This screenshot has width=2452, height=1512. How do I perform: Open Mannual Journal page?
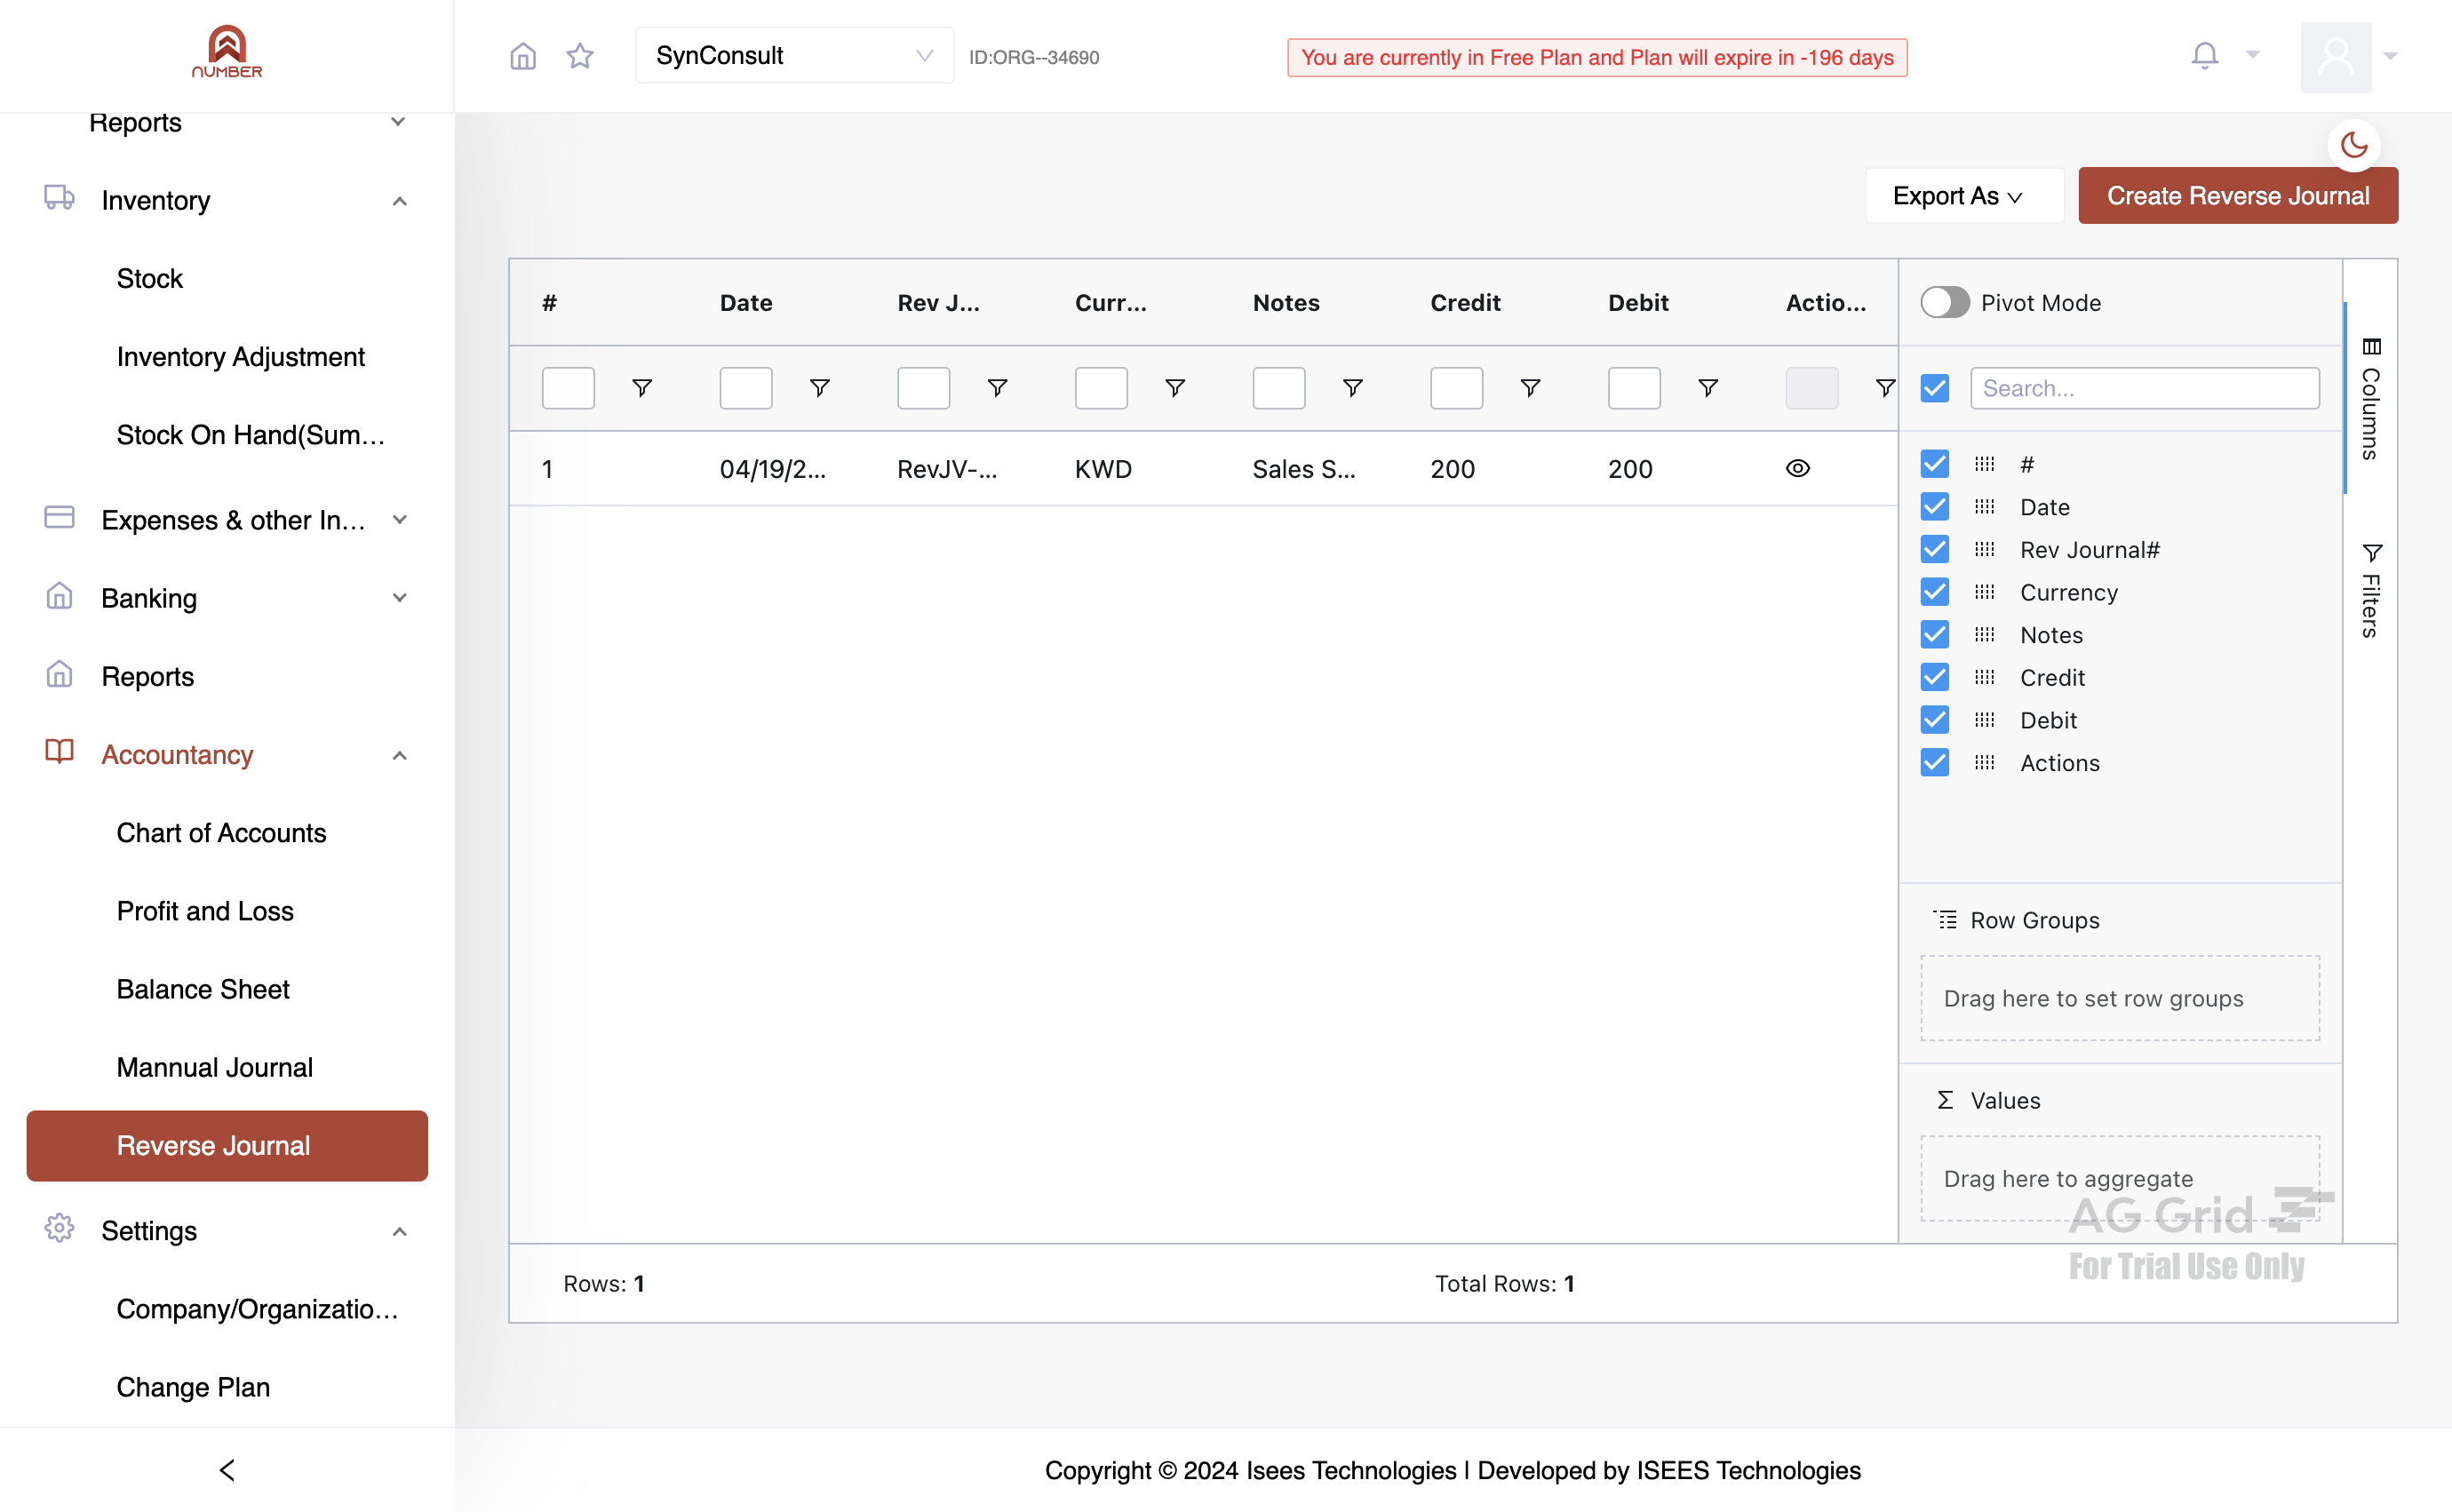point(215,1067)
